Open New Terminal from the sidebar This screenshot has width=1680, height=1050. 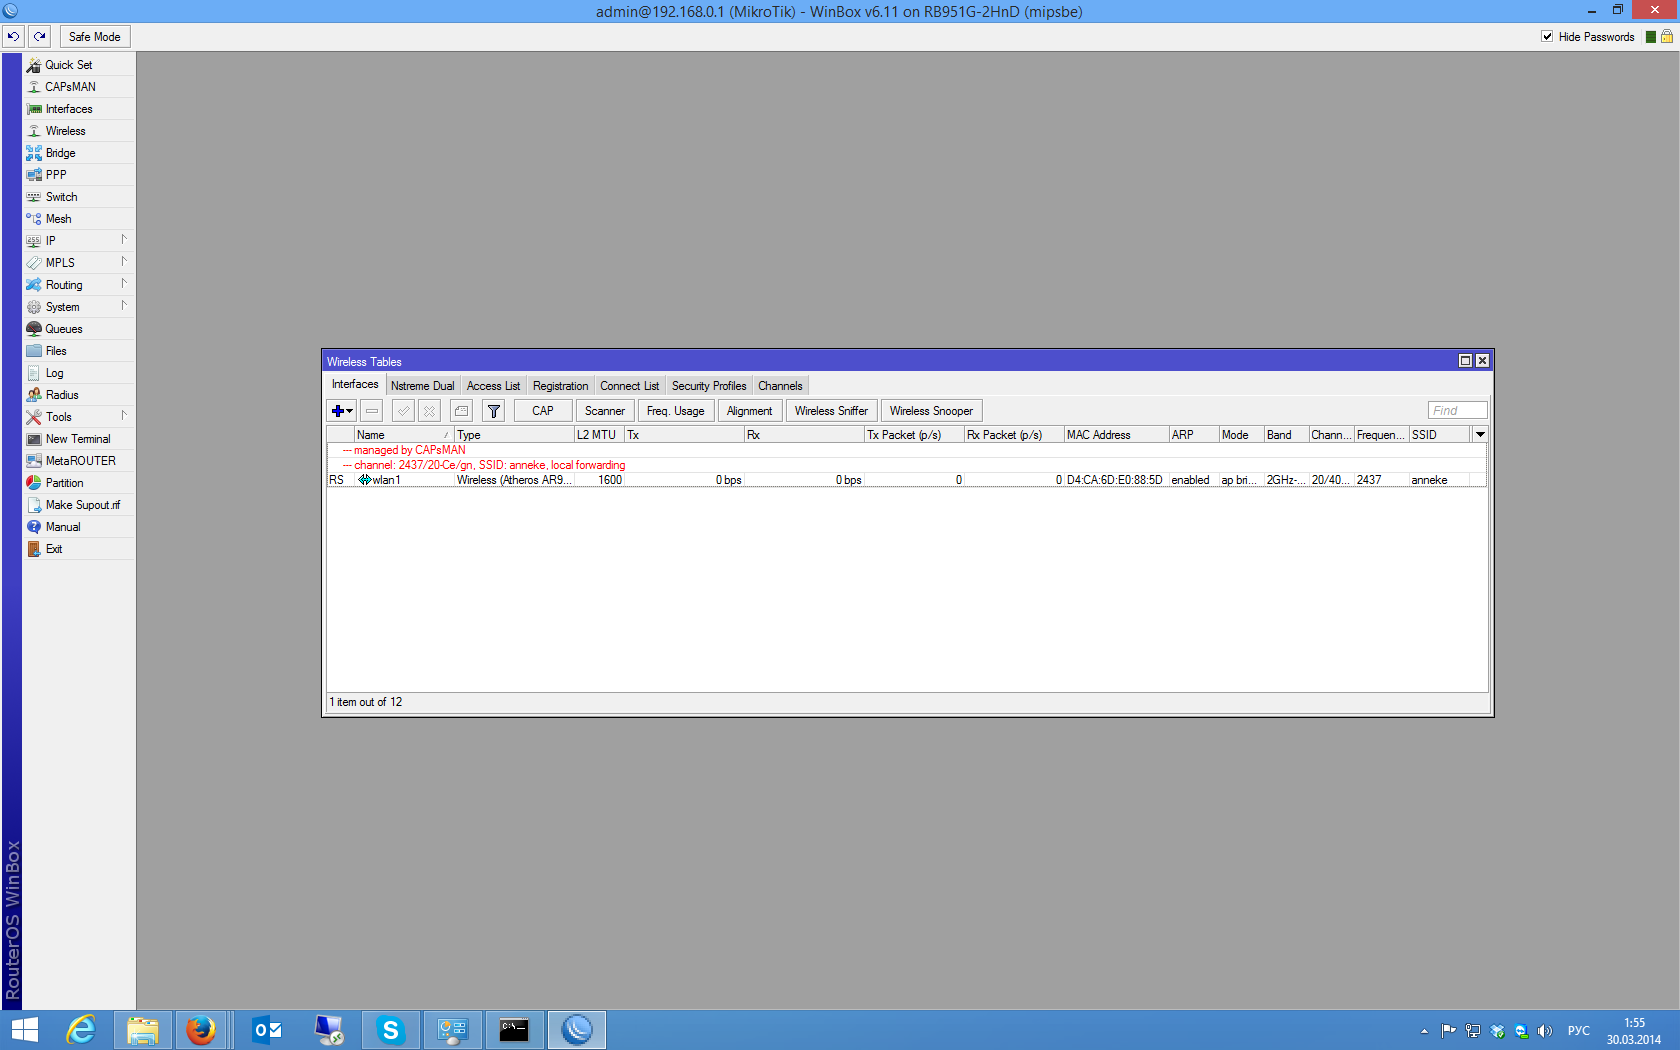pyautogui.click(x=77, y=439)
